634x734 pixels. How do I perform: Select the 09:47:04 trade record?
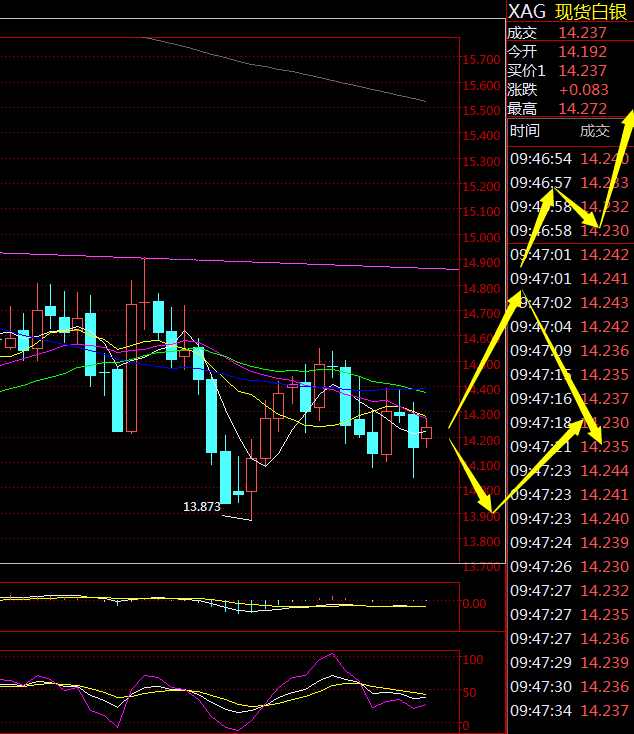click(569, 327)
